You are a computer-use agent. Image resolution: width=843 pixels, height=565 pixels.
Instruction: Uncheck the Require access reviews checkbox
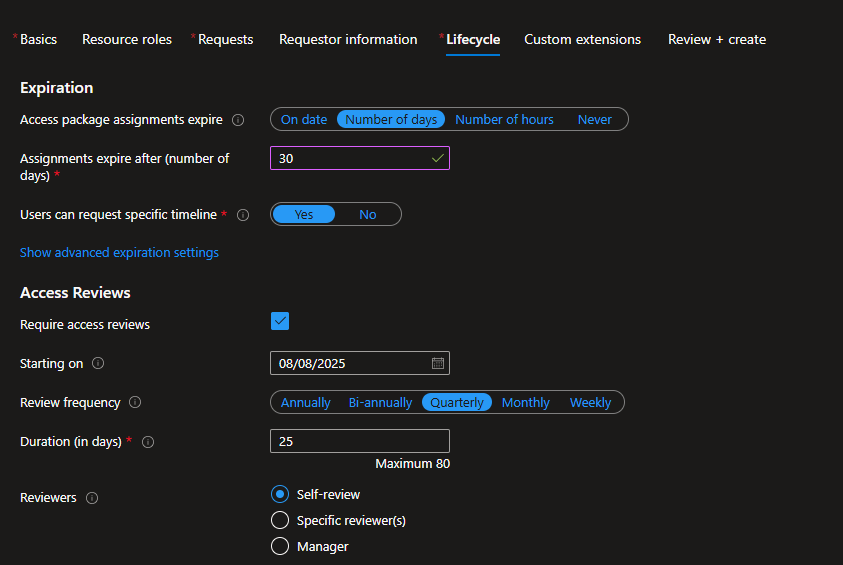coord(280,321)
